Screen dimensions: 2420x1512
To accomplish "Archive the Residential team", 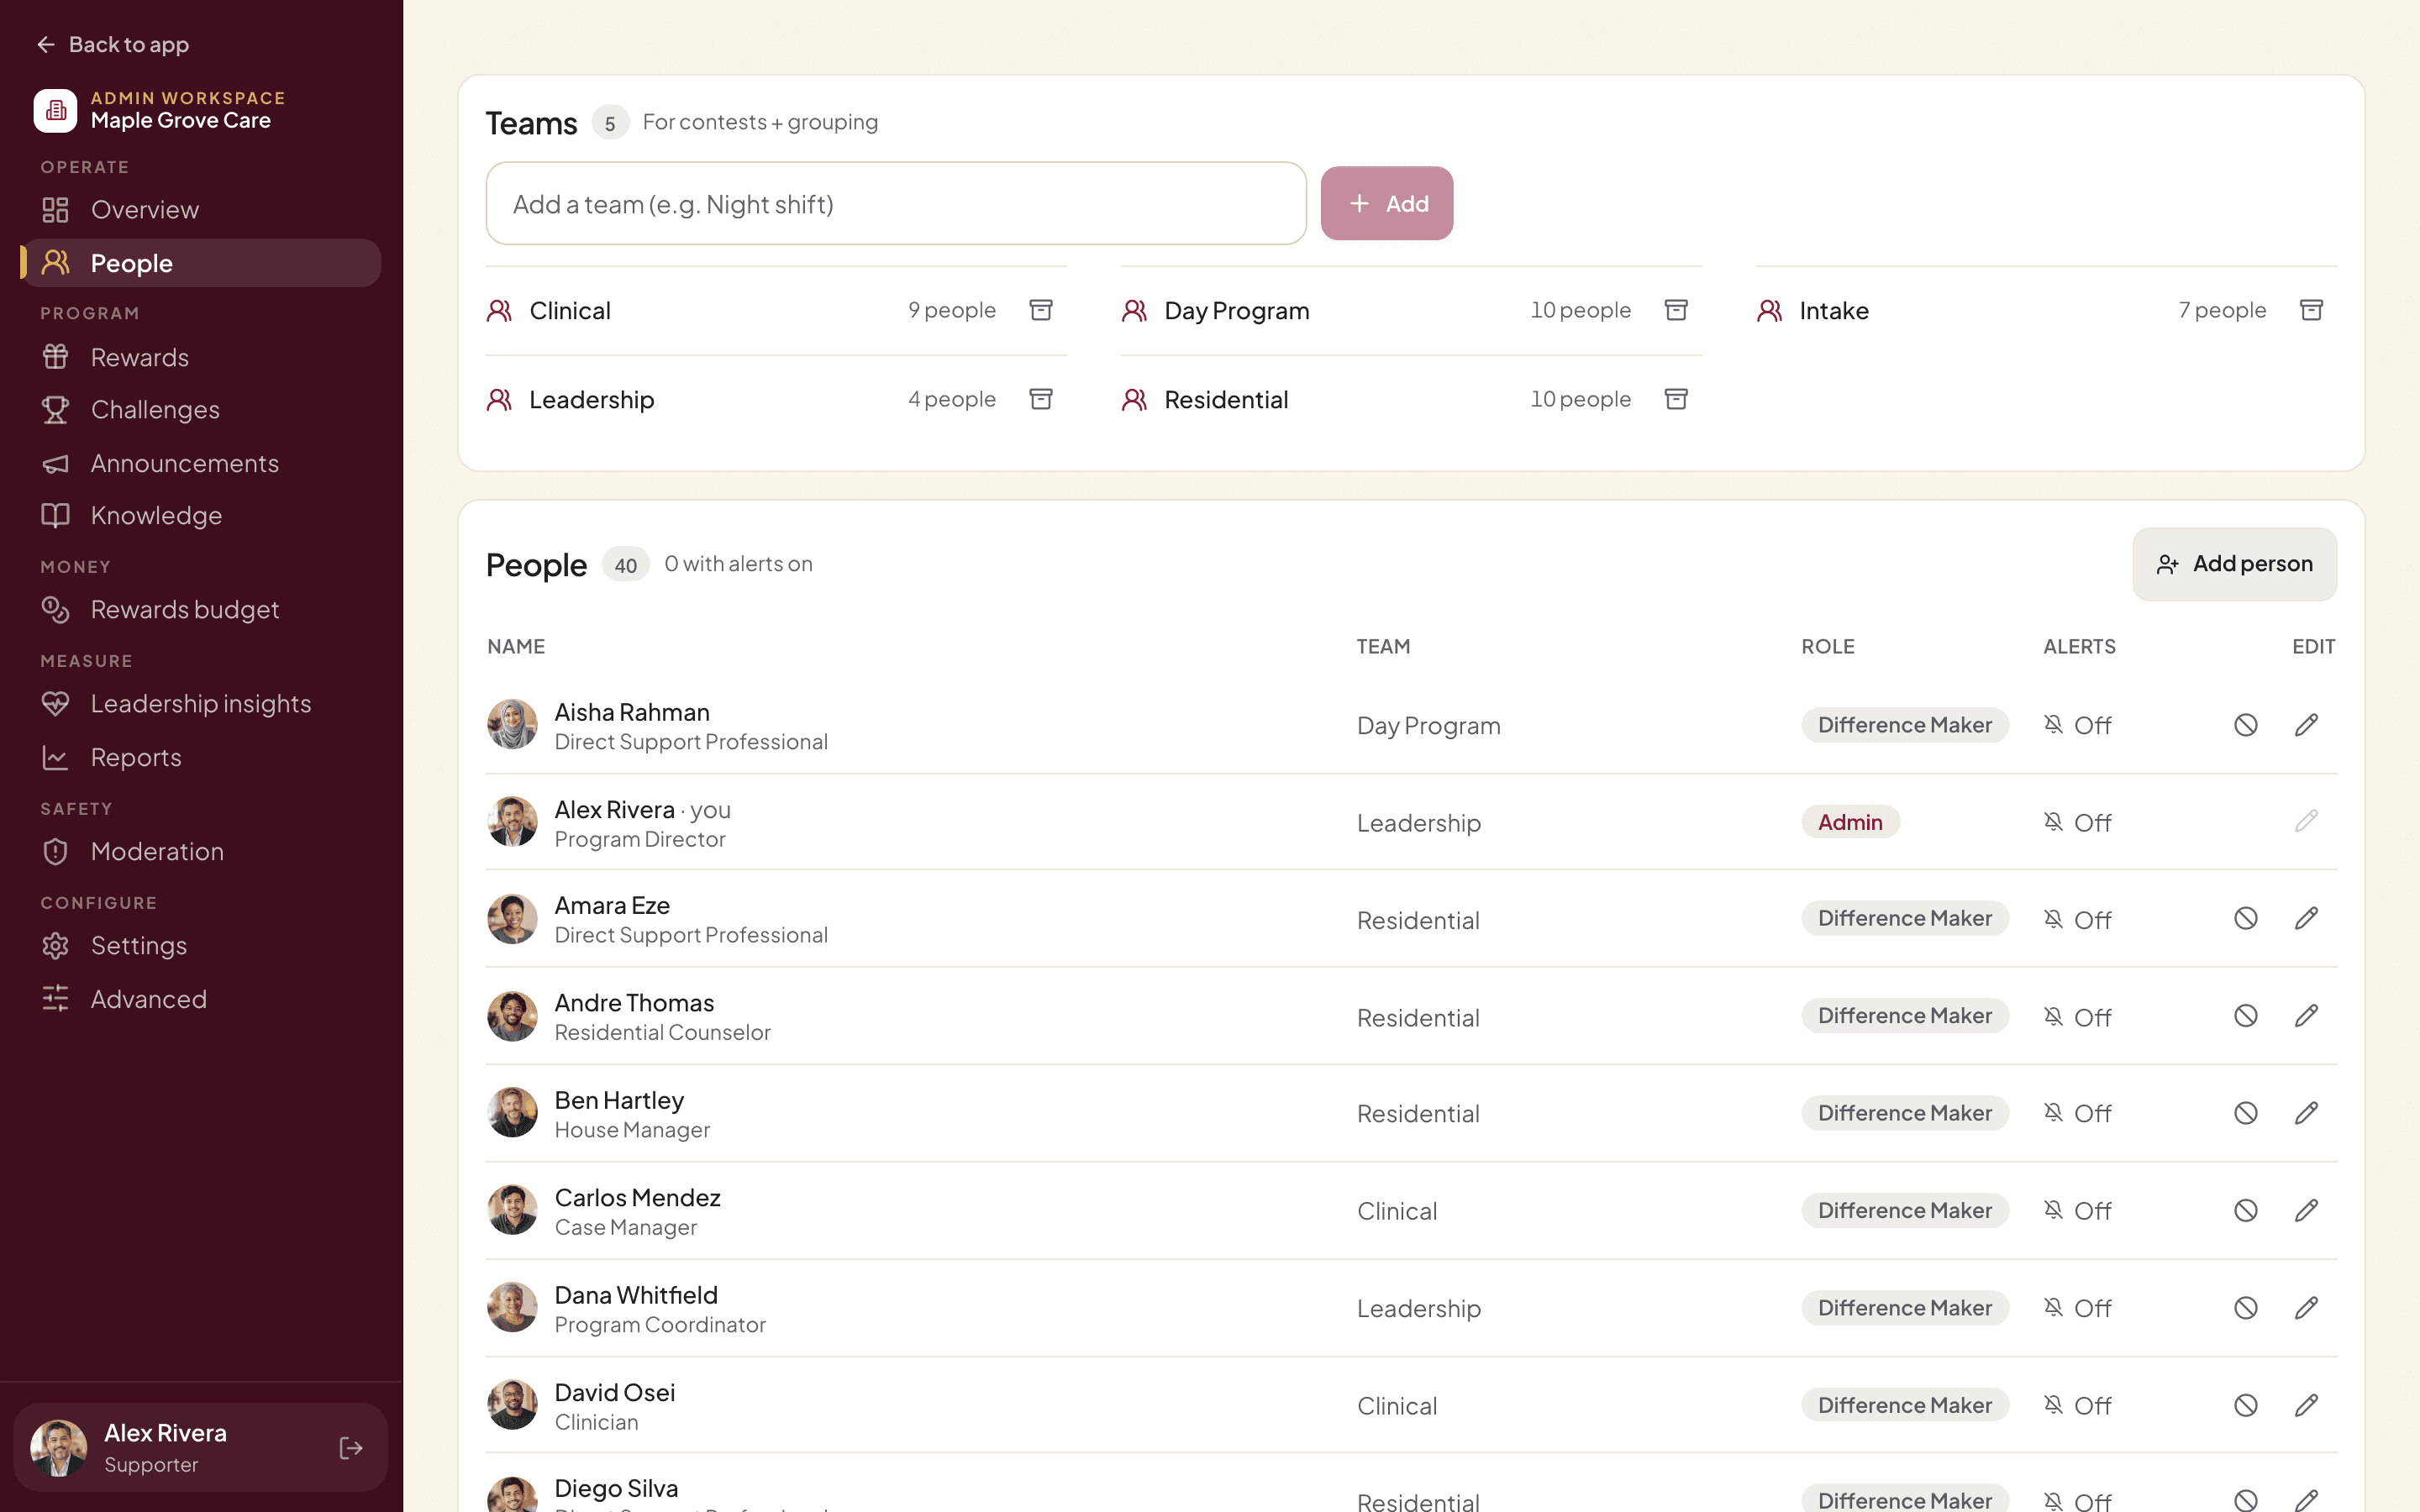I will [1676, 399].
